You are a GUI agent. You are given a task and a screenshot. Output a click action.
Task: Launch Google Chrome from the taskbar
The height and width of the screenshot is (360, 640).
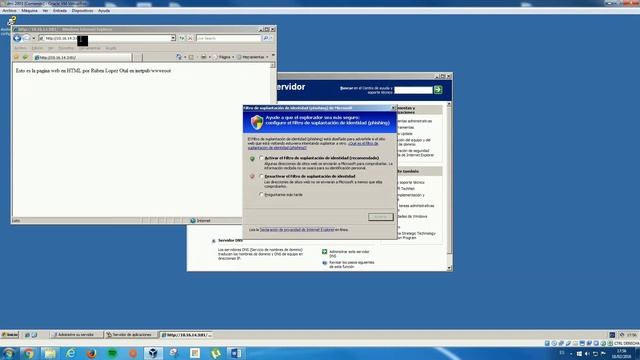(x=29, y=353)
